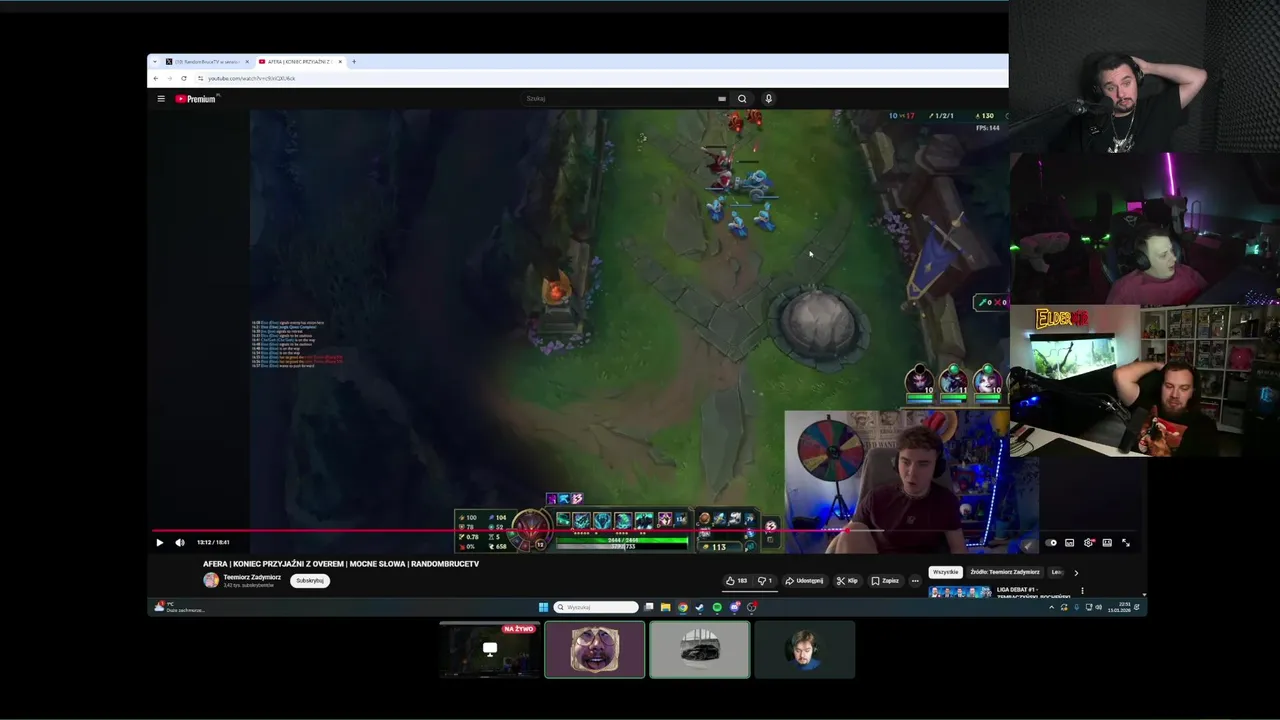Image resolution: width=1280 pixels, height=720 pixels.
Task: Open Teemiorz Zadymiorz channel name link
Action: click(252, 577)
